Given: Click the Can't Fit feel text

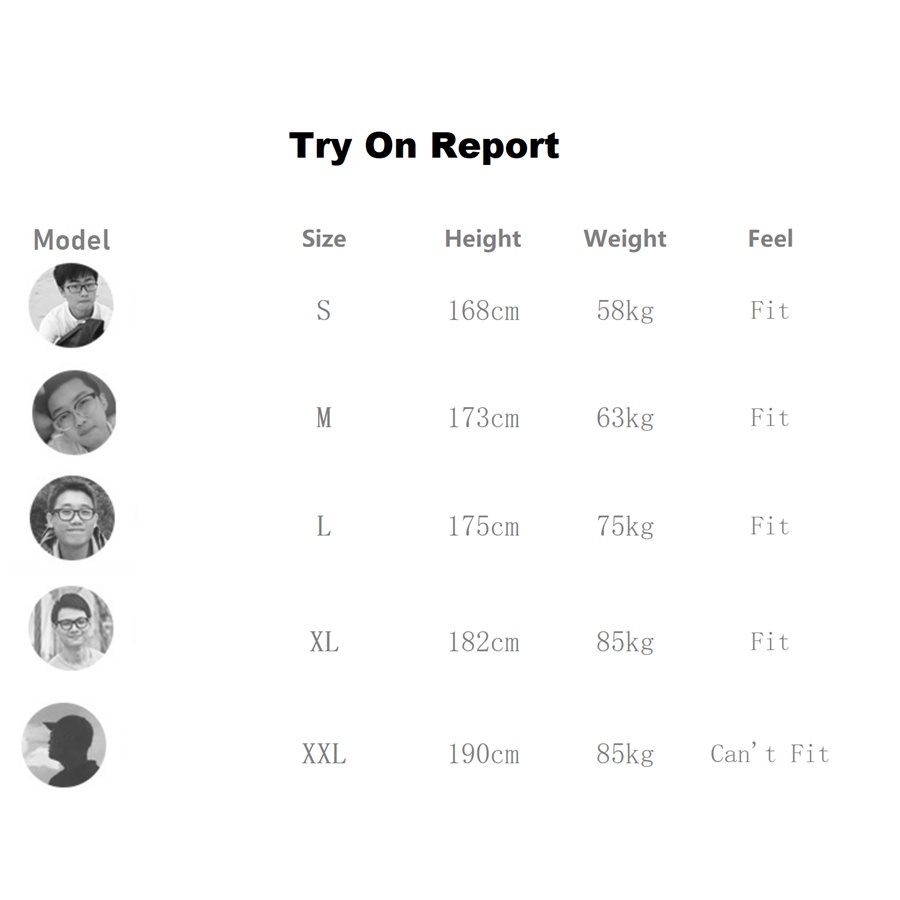Looking at the screenshot, I should tap(770, 754).
